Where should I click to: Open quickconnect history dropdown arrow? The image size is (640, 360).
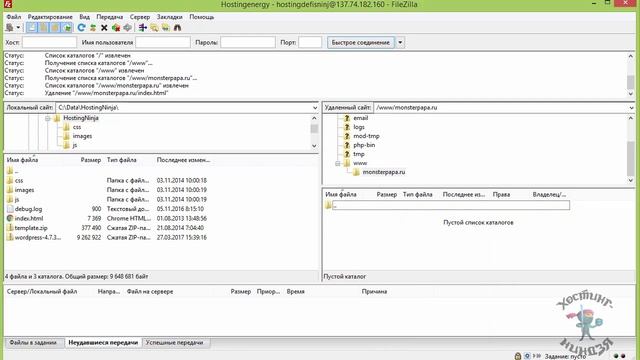coord(400,42)
